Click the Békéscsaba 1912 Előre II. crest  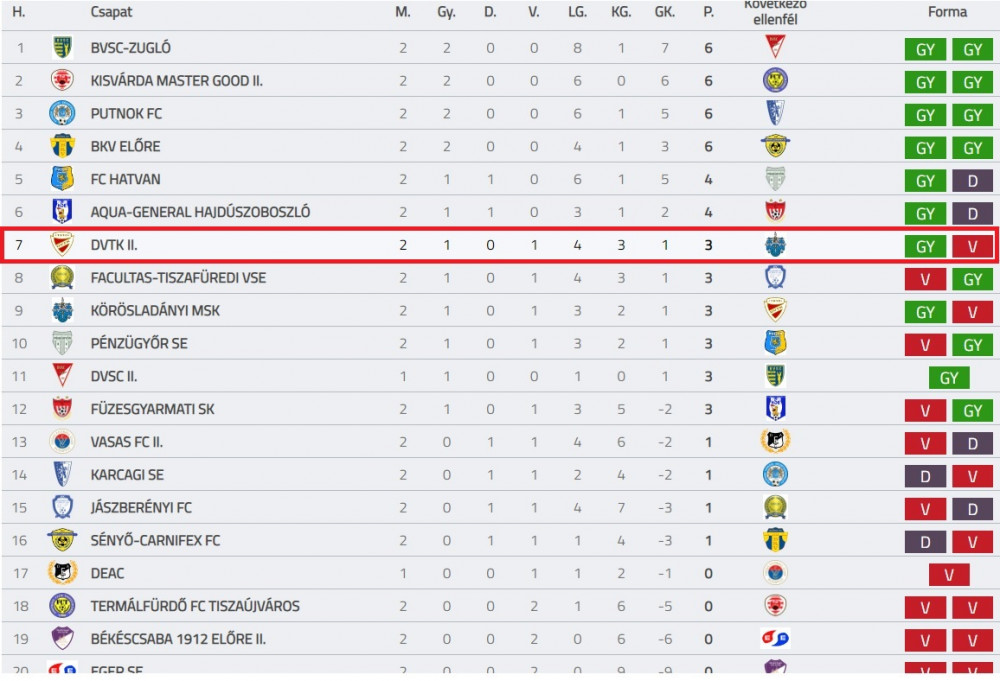pyautogui.click(x=62, y=639)
